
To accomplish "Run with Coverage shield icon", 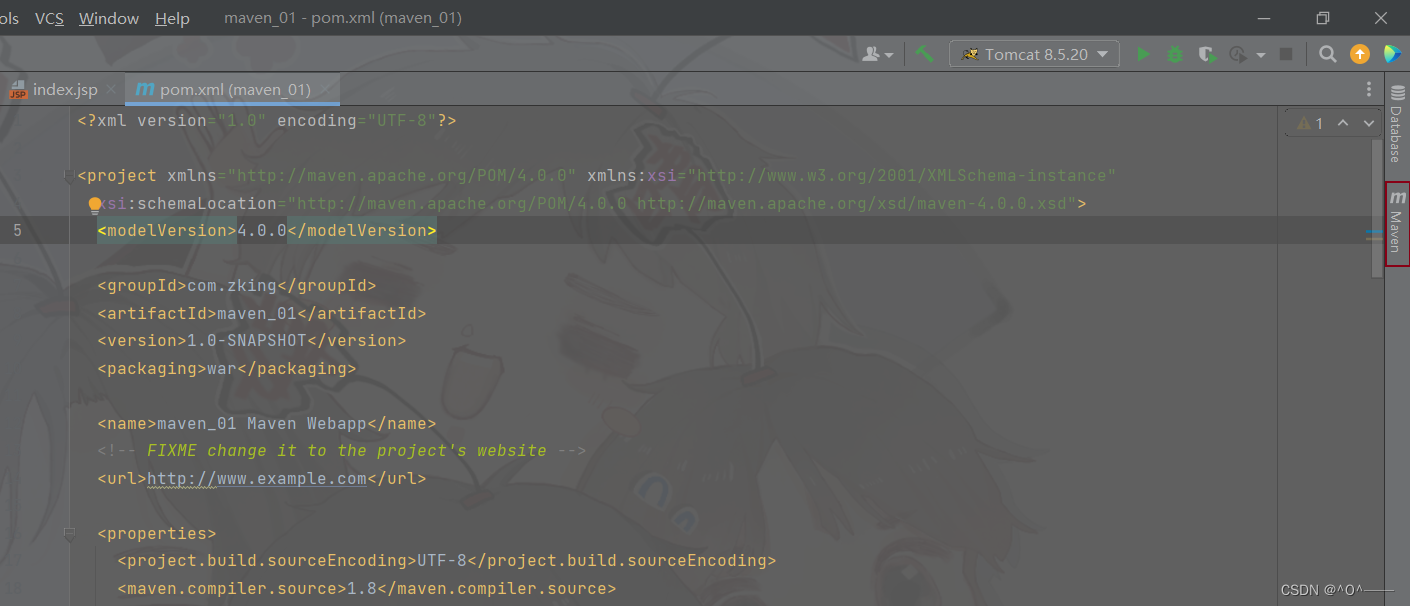I will tap(1207, 54).
